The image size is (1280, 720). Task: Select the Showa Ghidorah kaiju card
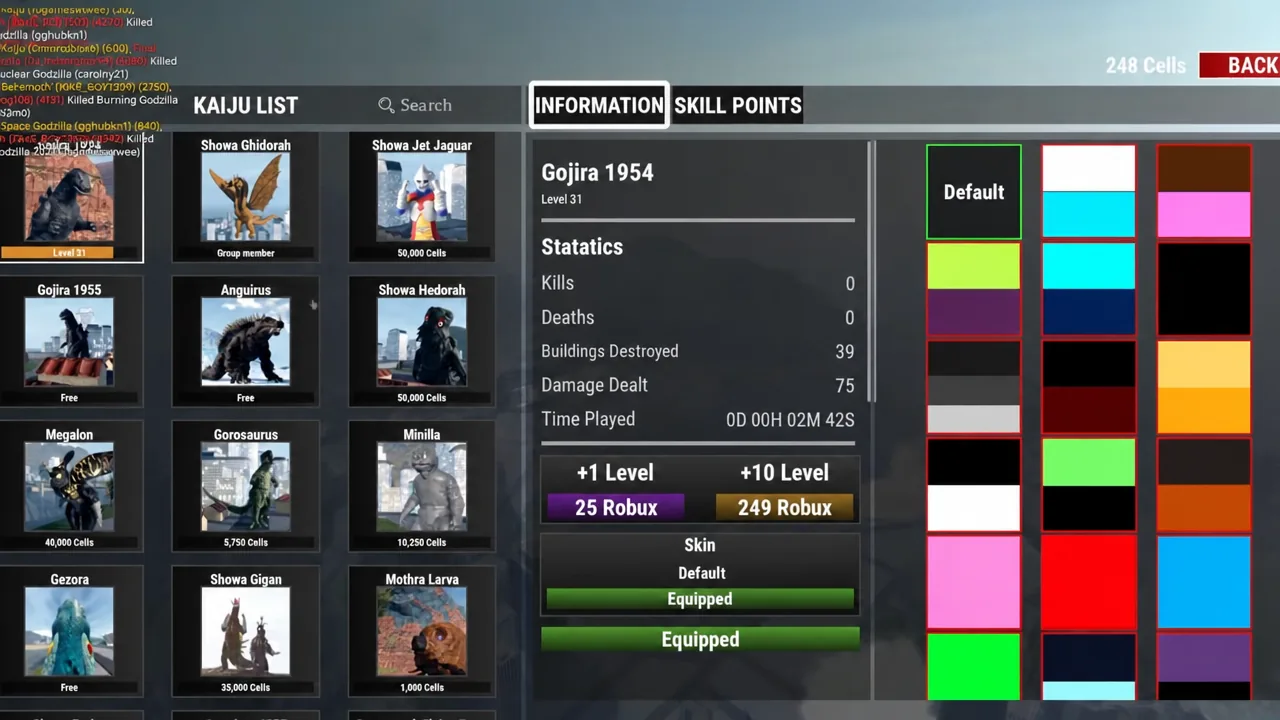click(246, 198)
